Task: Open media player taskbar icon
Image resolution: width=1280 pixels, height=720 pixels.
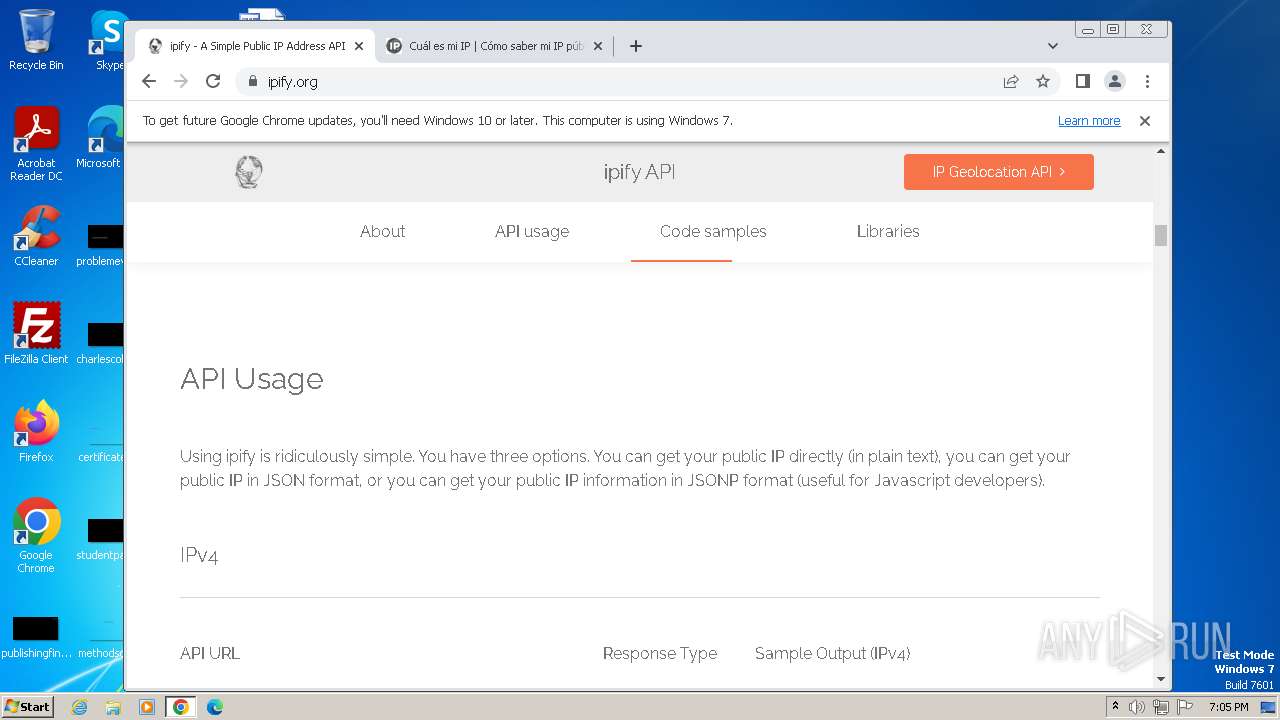Action: tap(147, 707)
